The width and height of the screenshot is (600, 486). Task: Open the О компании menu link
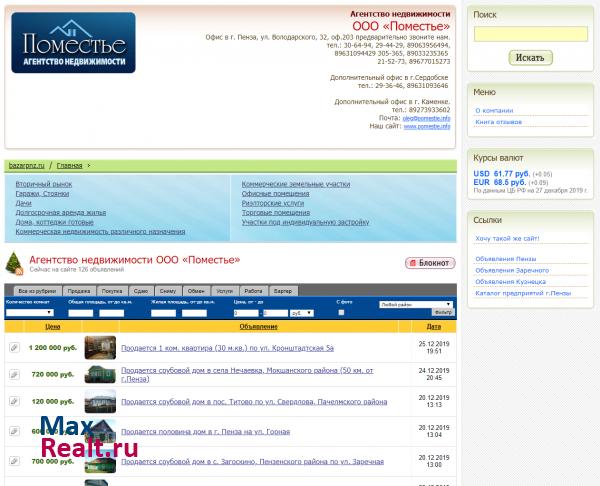pyautogui.click(x=494, y=111)
